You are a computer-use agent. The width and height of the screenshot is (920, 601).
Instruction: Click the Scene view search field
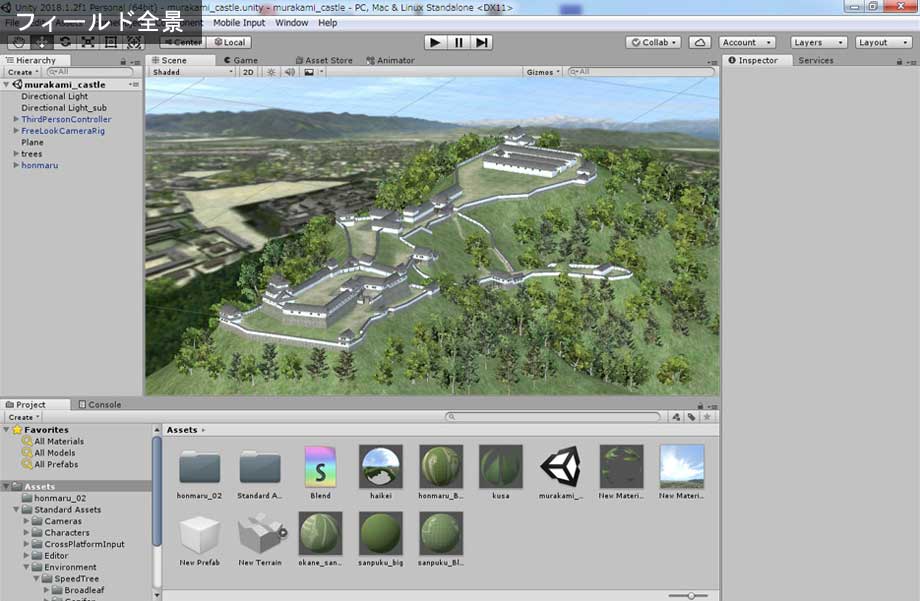click(x=641, y=72)
